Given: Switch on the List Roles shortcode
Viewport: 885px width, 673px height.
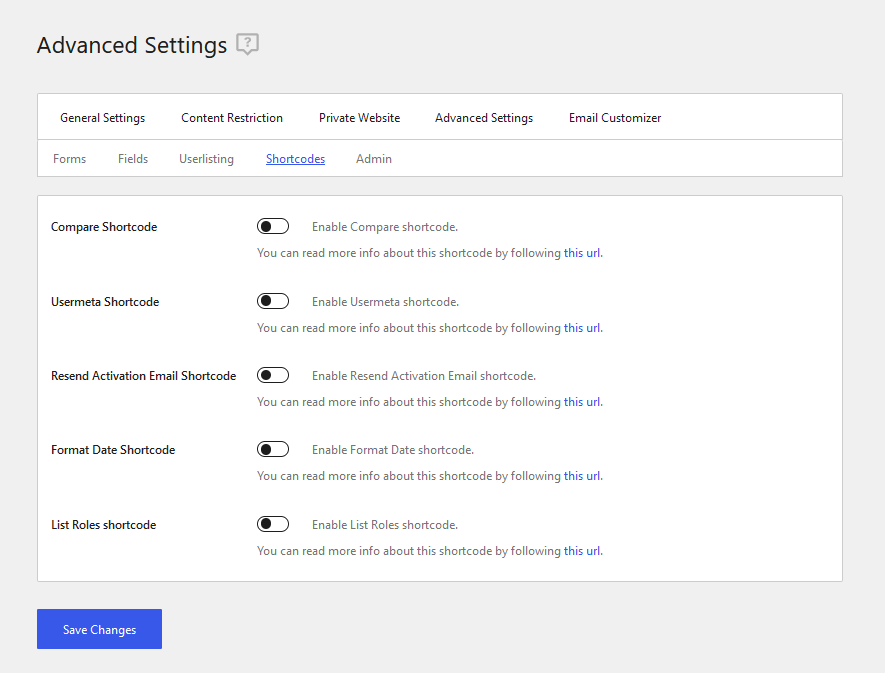Looking at the screenshot, I should coord(273,525).
